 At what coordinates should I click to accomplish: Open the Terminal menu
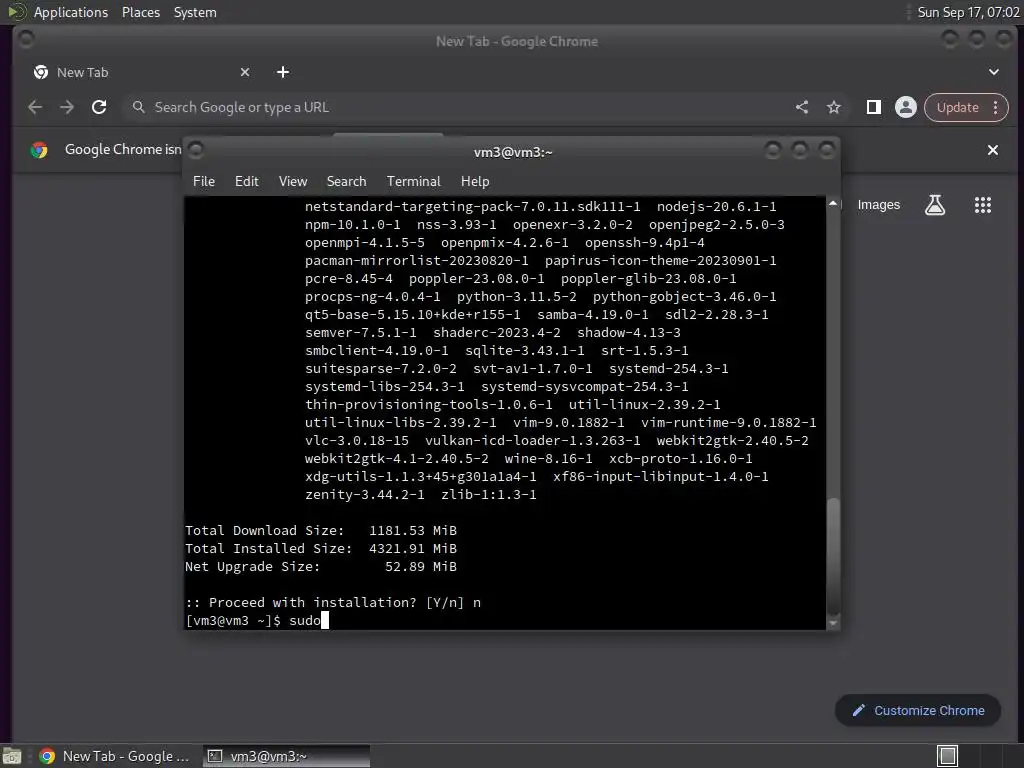point(413,181)
